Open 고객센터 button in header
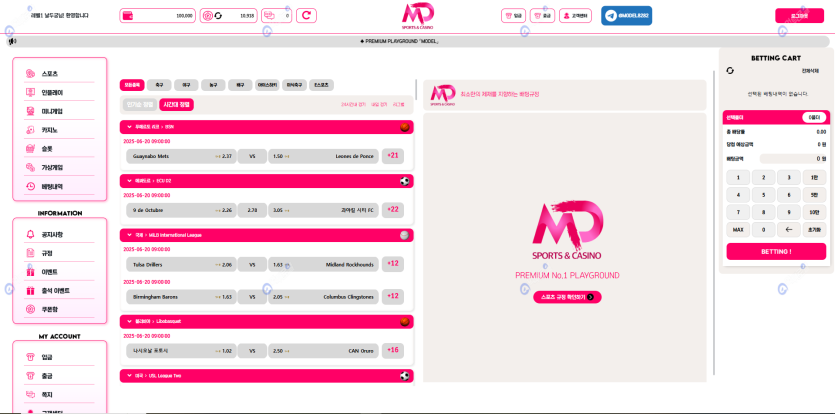Screen dimensions: 835x414 pyautogui.click(x=575, y=16)
